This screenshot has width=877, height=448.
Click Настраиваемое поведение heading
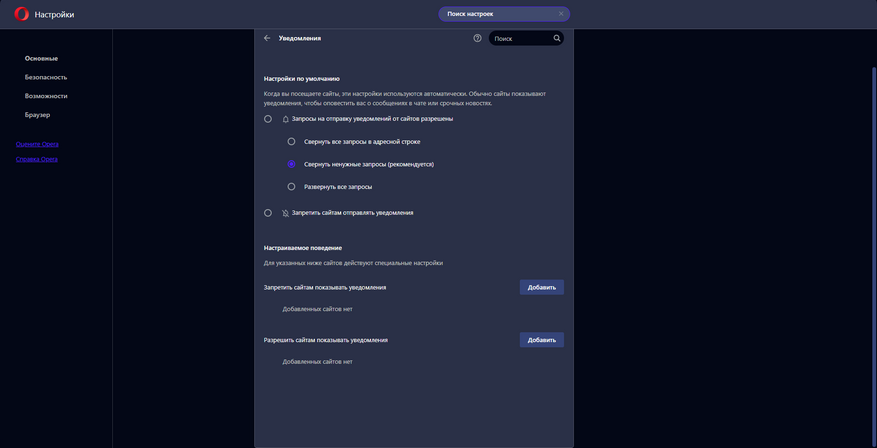303,247
